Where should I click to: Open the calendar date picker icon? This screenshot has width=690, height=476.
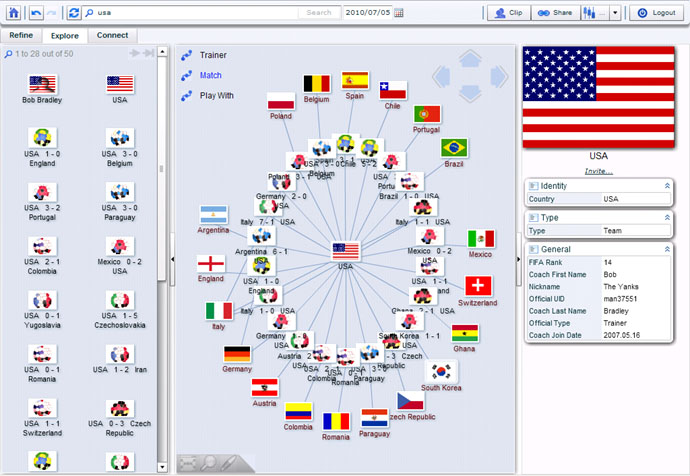[x=399, y=13]
